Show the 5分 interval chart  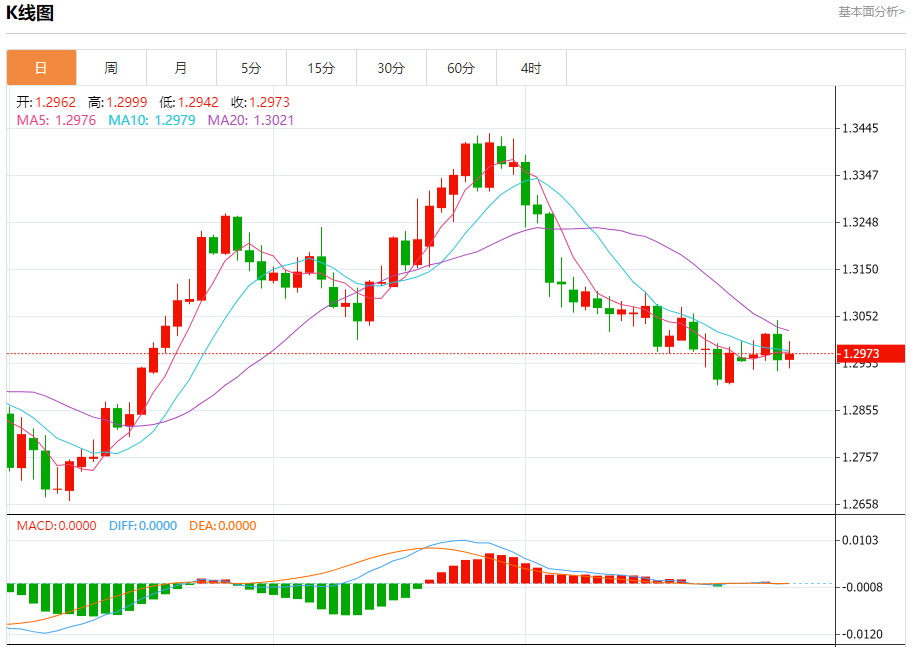(251, 68)
